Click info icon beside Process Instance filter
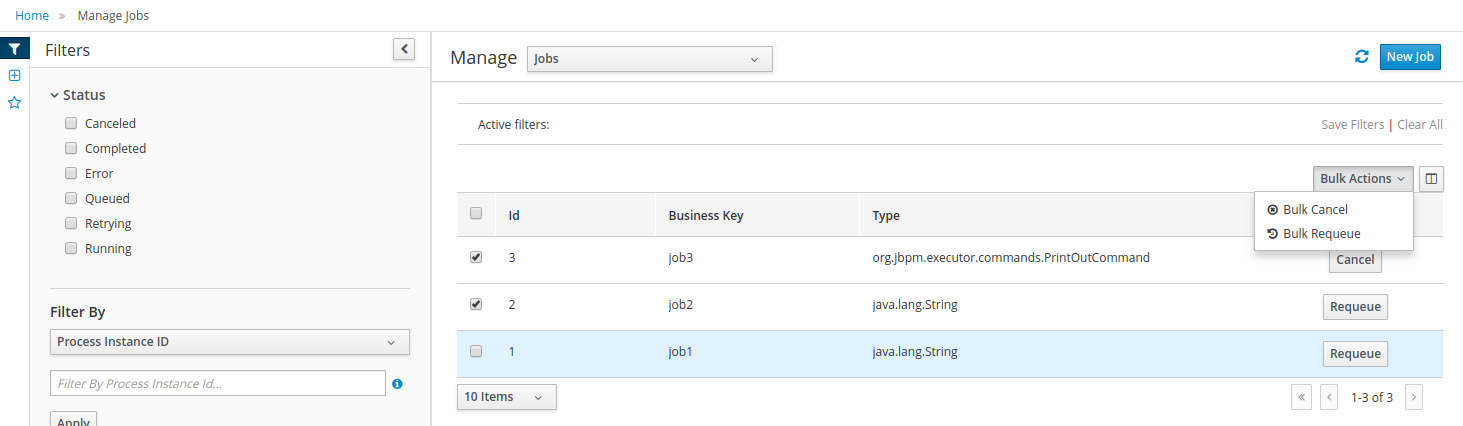 pyautogui.click(x=397, y=383)
